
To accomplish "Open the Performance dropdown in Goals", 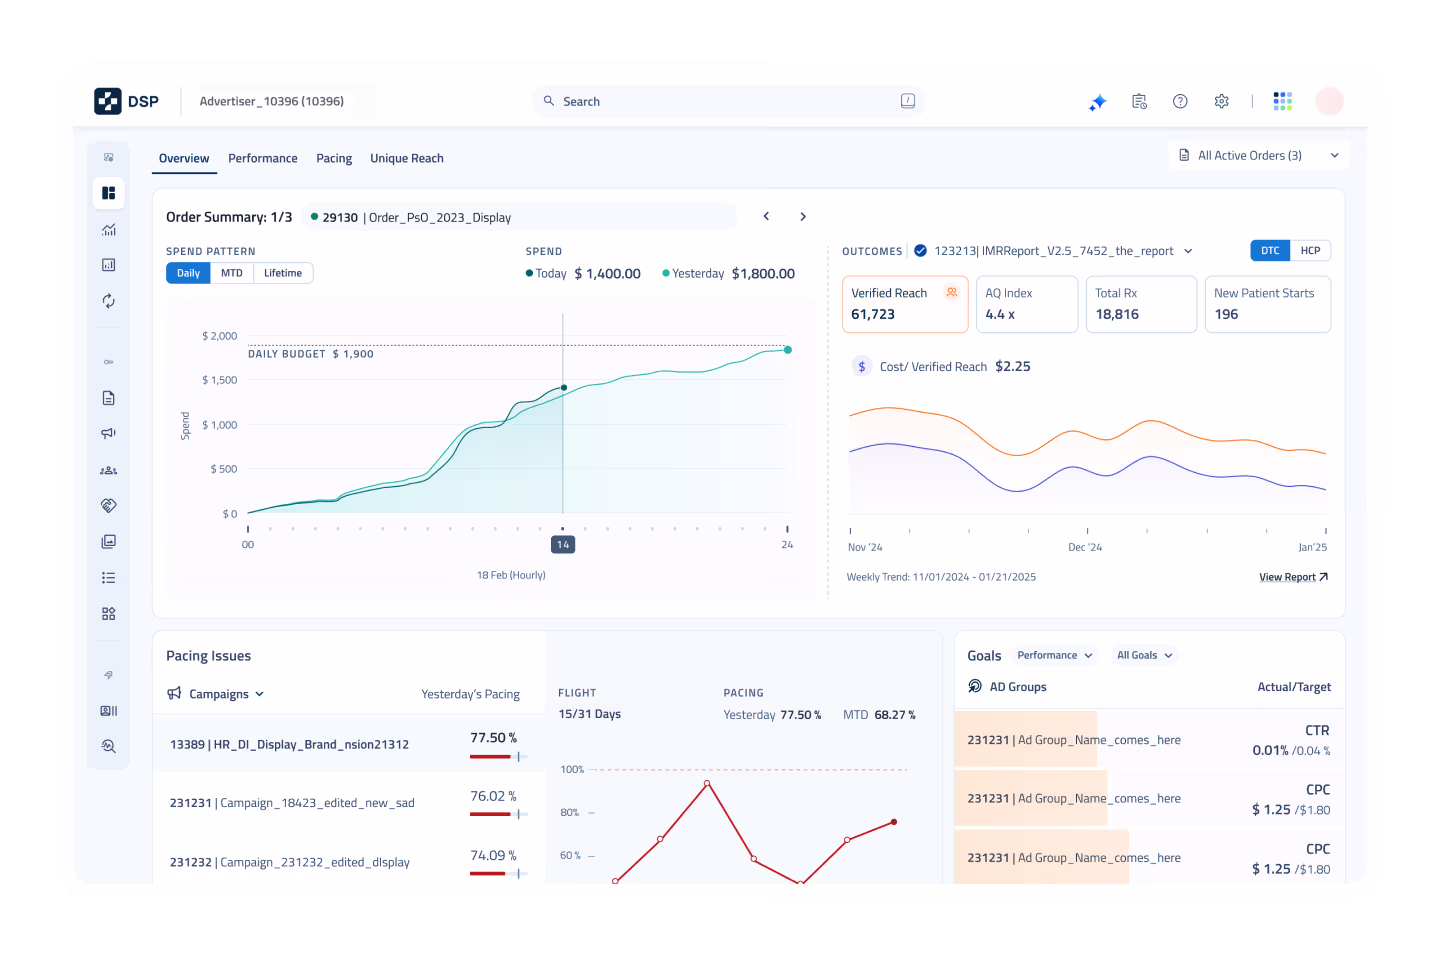I will 1055,655.
